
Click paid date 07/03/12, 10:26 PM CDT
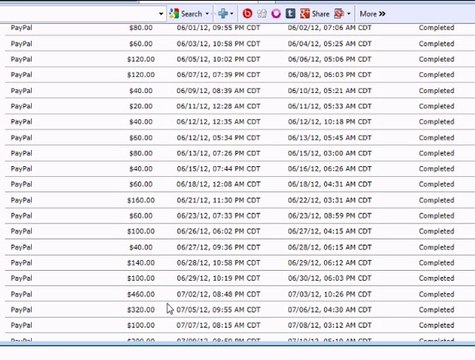(329, 294)
